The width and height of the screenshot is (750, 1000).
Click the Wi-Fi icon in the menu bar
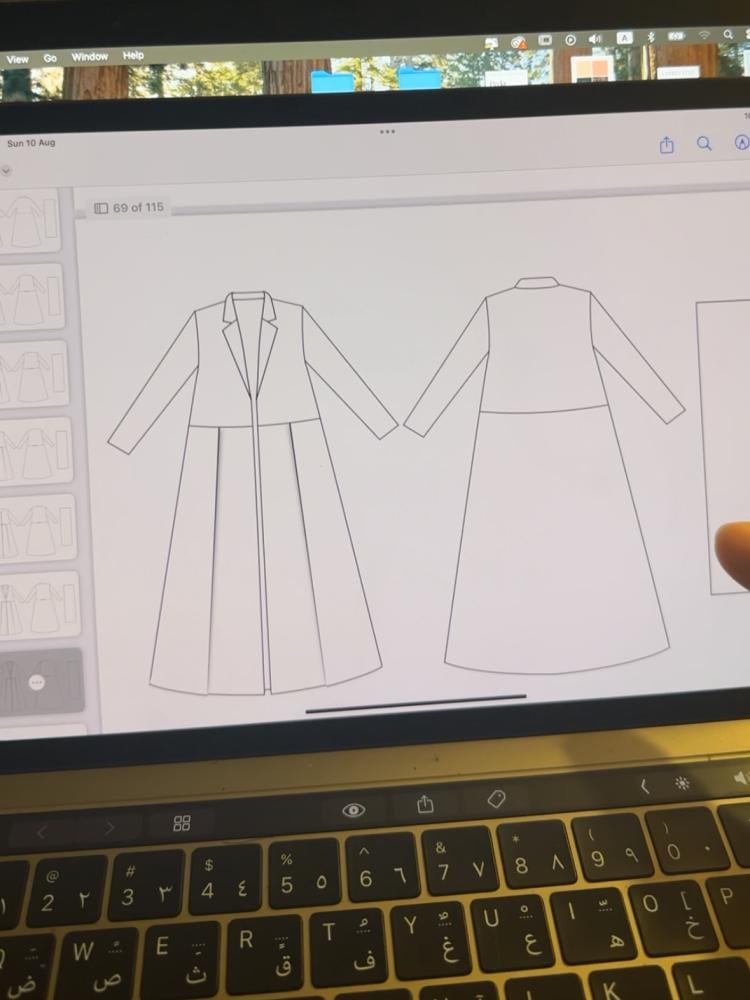705,35
